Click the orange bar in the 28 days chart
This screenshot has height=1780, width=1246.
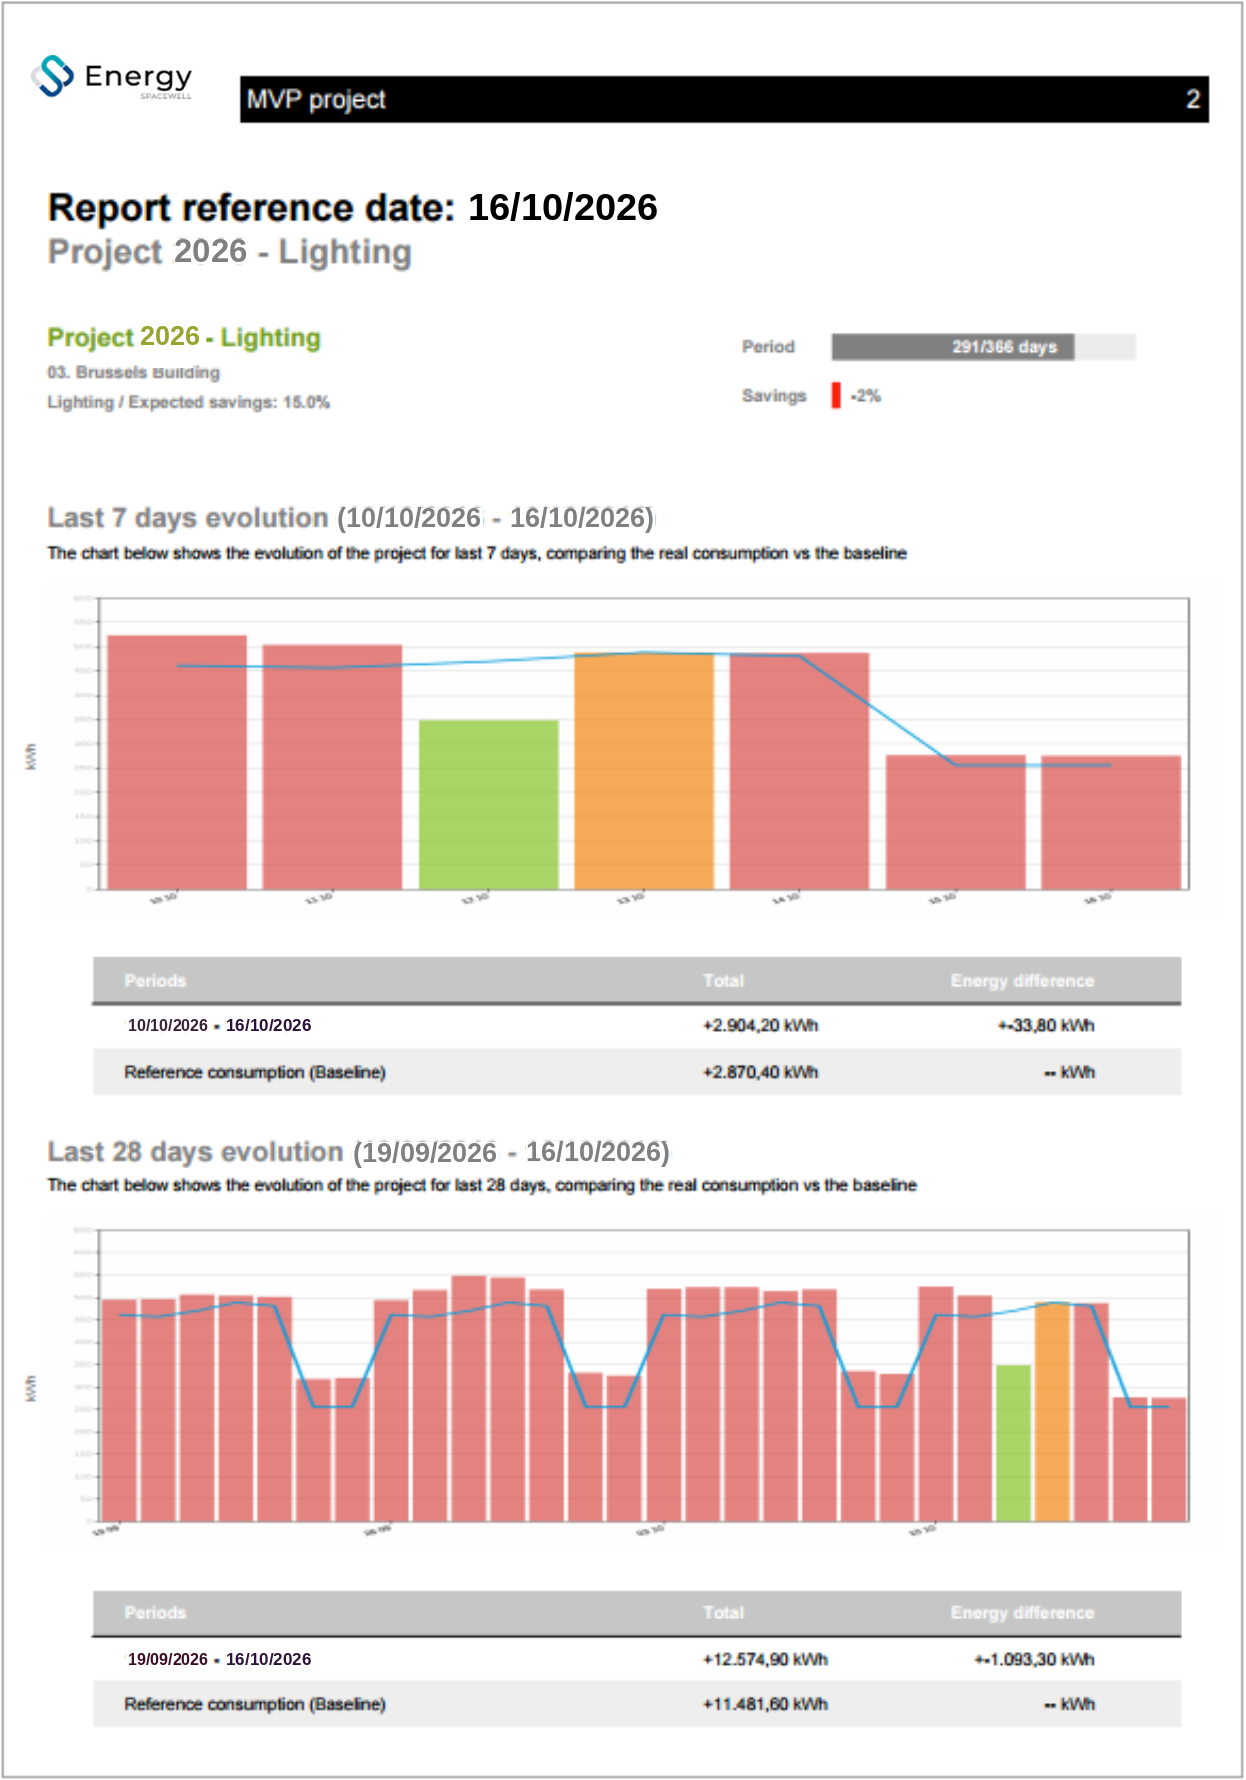1052,1412
